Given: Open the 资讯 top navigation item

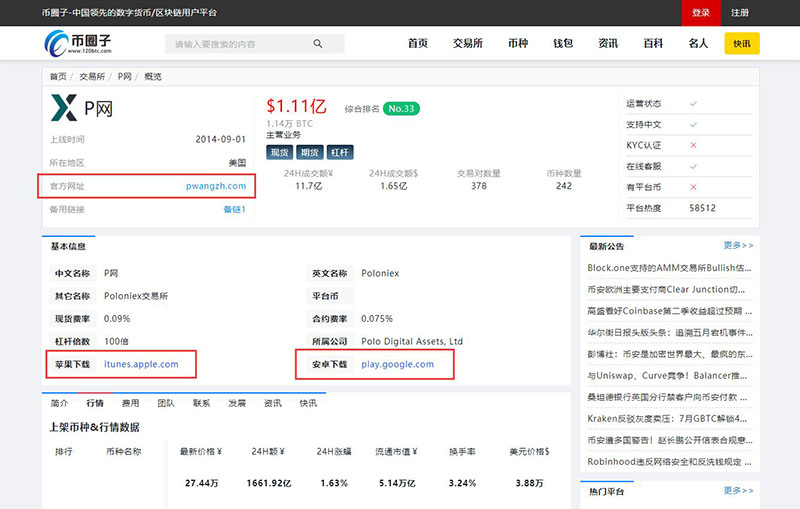Looking at the screenshot, I should pyautogui.click(x=608, y=43).
